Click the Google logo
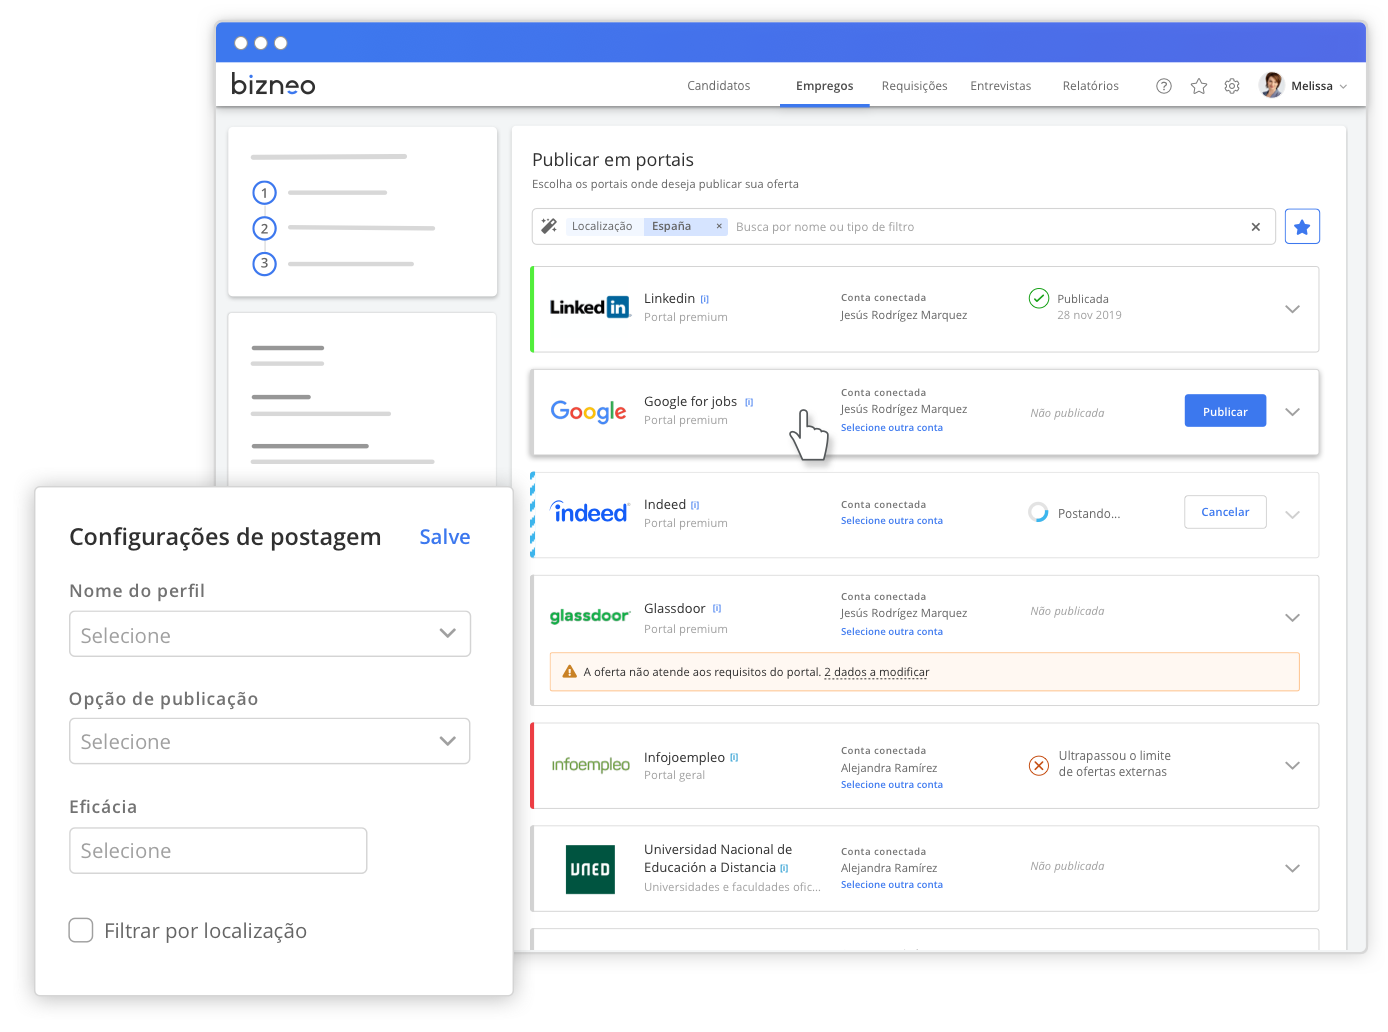The image size is (1388, 1032). [x=589, y=412]
